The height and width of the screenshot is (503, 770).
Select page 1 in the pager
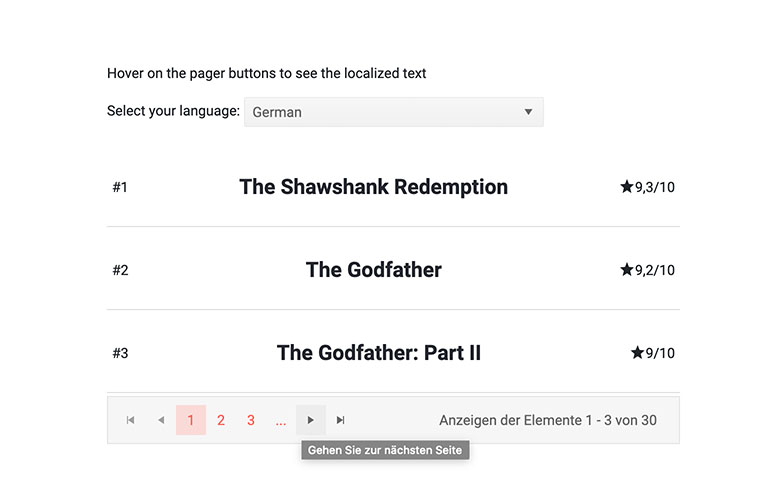pyautogui.click(x=191, y=421)
